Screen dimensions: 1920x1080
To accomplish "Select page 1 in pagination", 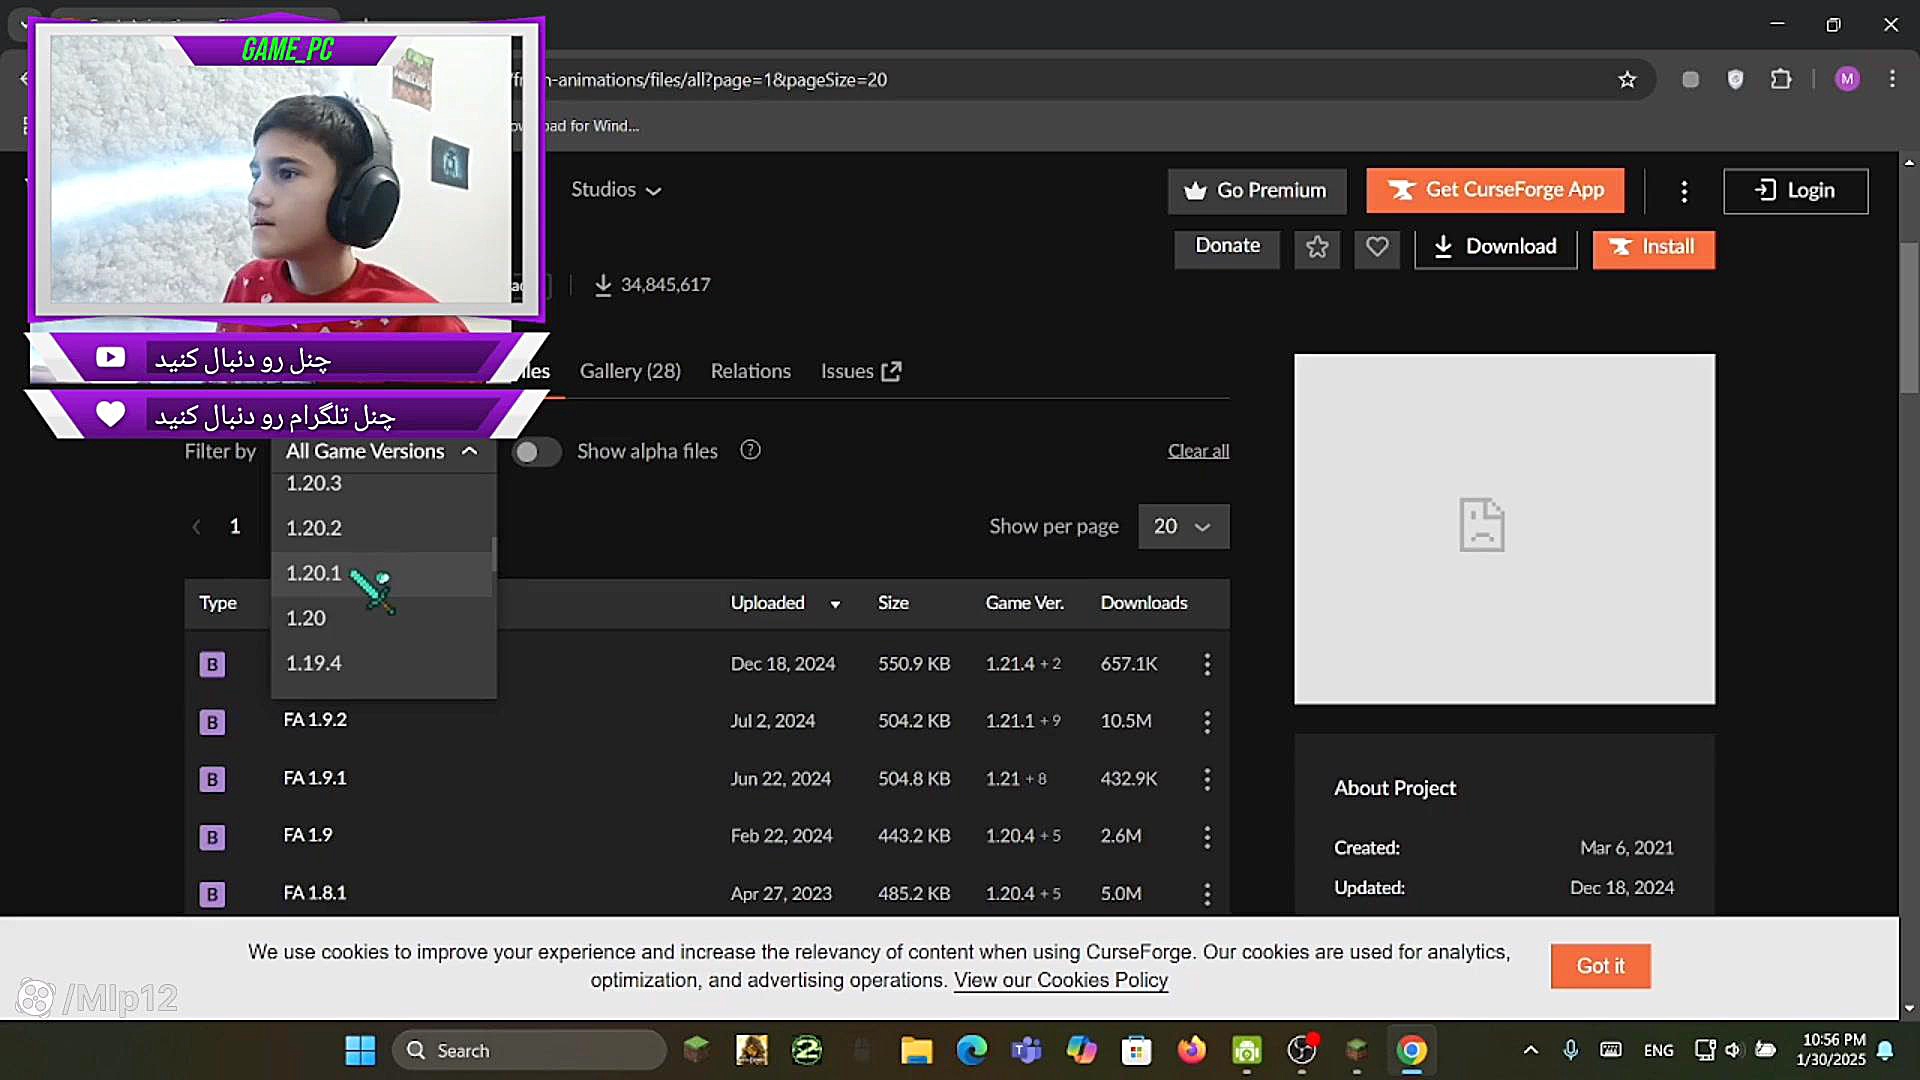I will (x=235, y=526).
